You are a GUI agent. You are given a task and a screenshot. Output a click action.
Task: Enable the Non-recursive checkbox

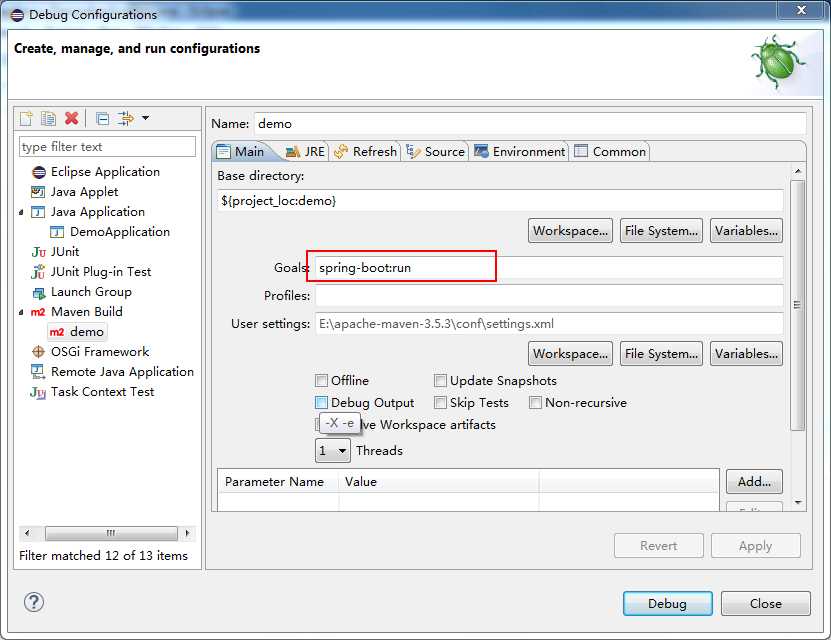coord(535,403)
